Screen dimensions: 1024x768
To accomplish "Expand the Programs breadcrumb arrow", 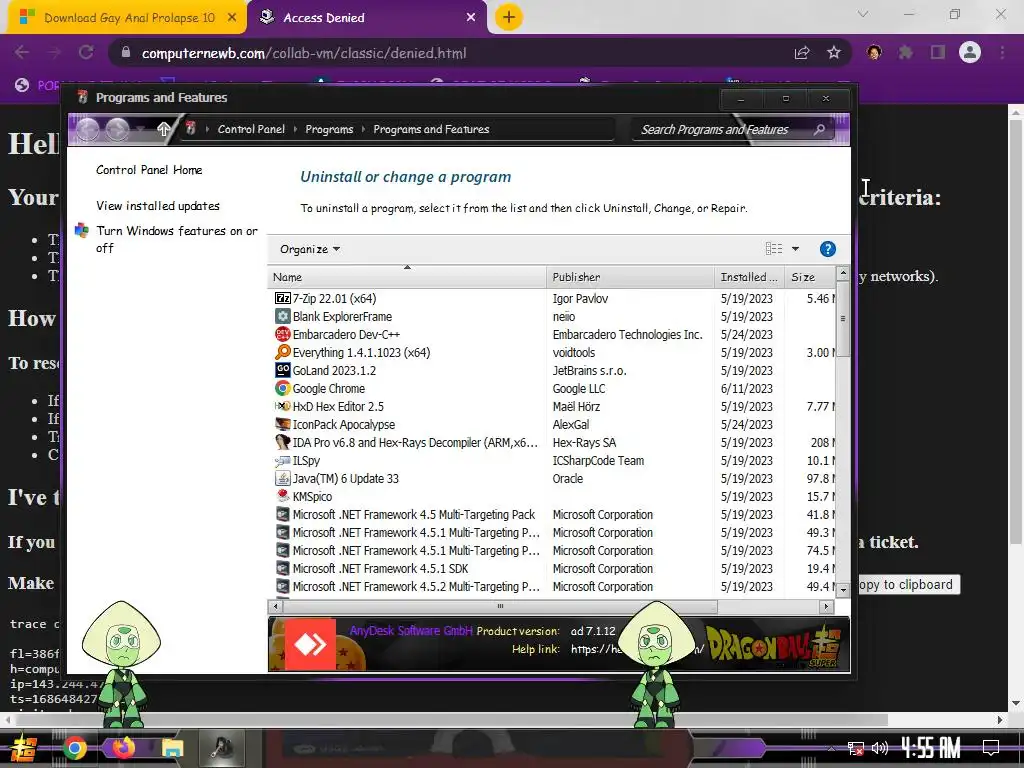I will click(x=363, y=129).
